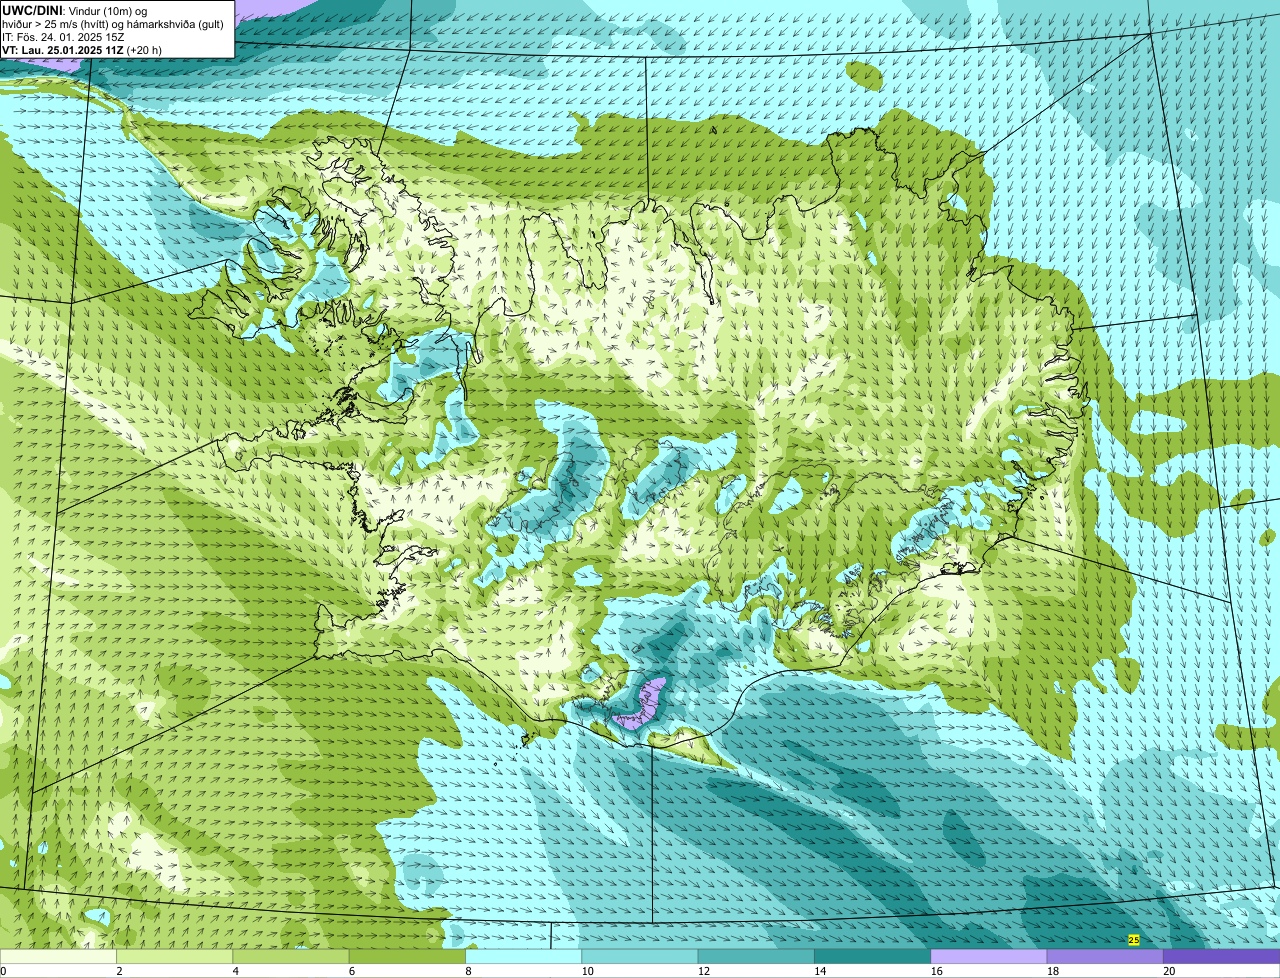Click the scale label '14'

[x=820, y=971]
